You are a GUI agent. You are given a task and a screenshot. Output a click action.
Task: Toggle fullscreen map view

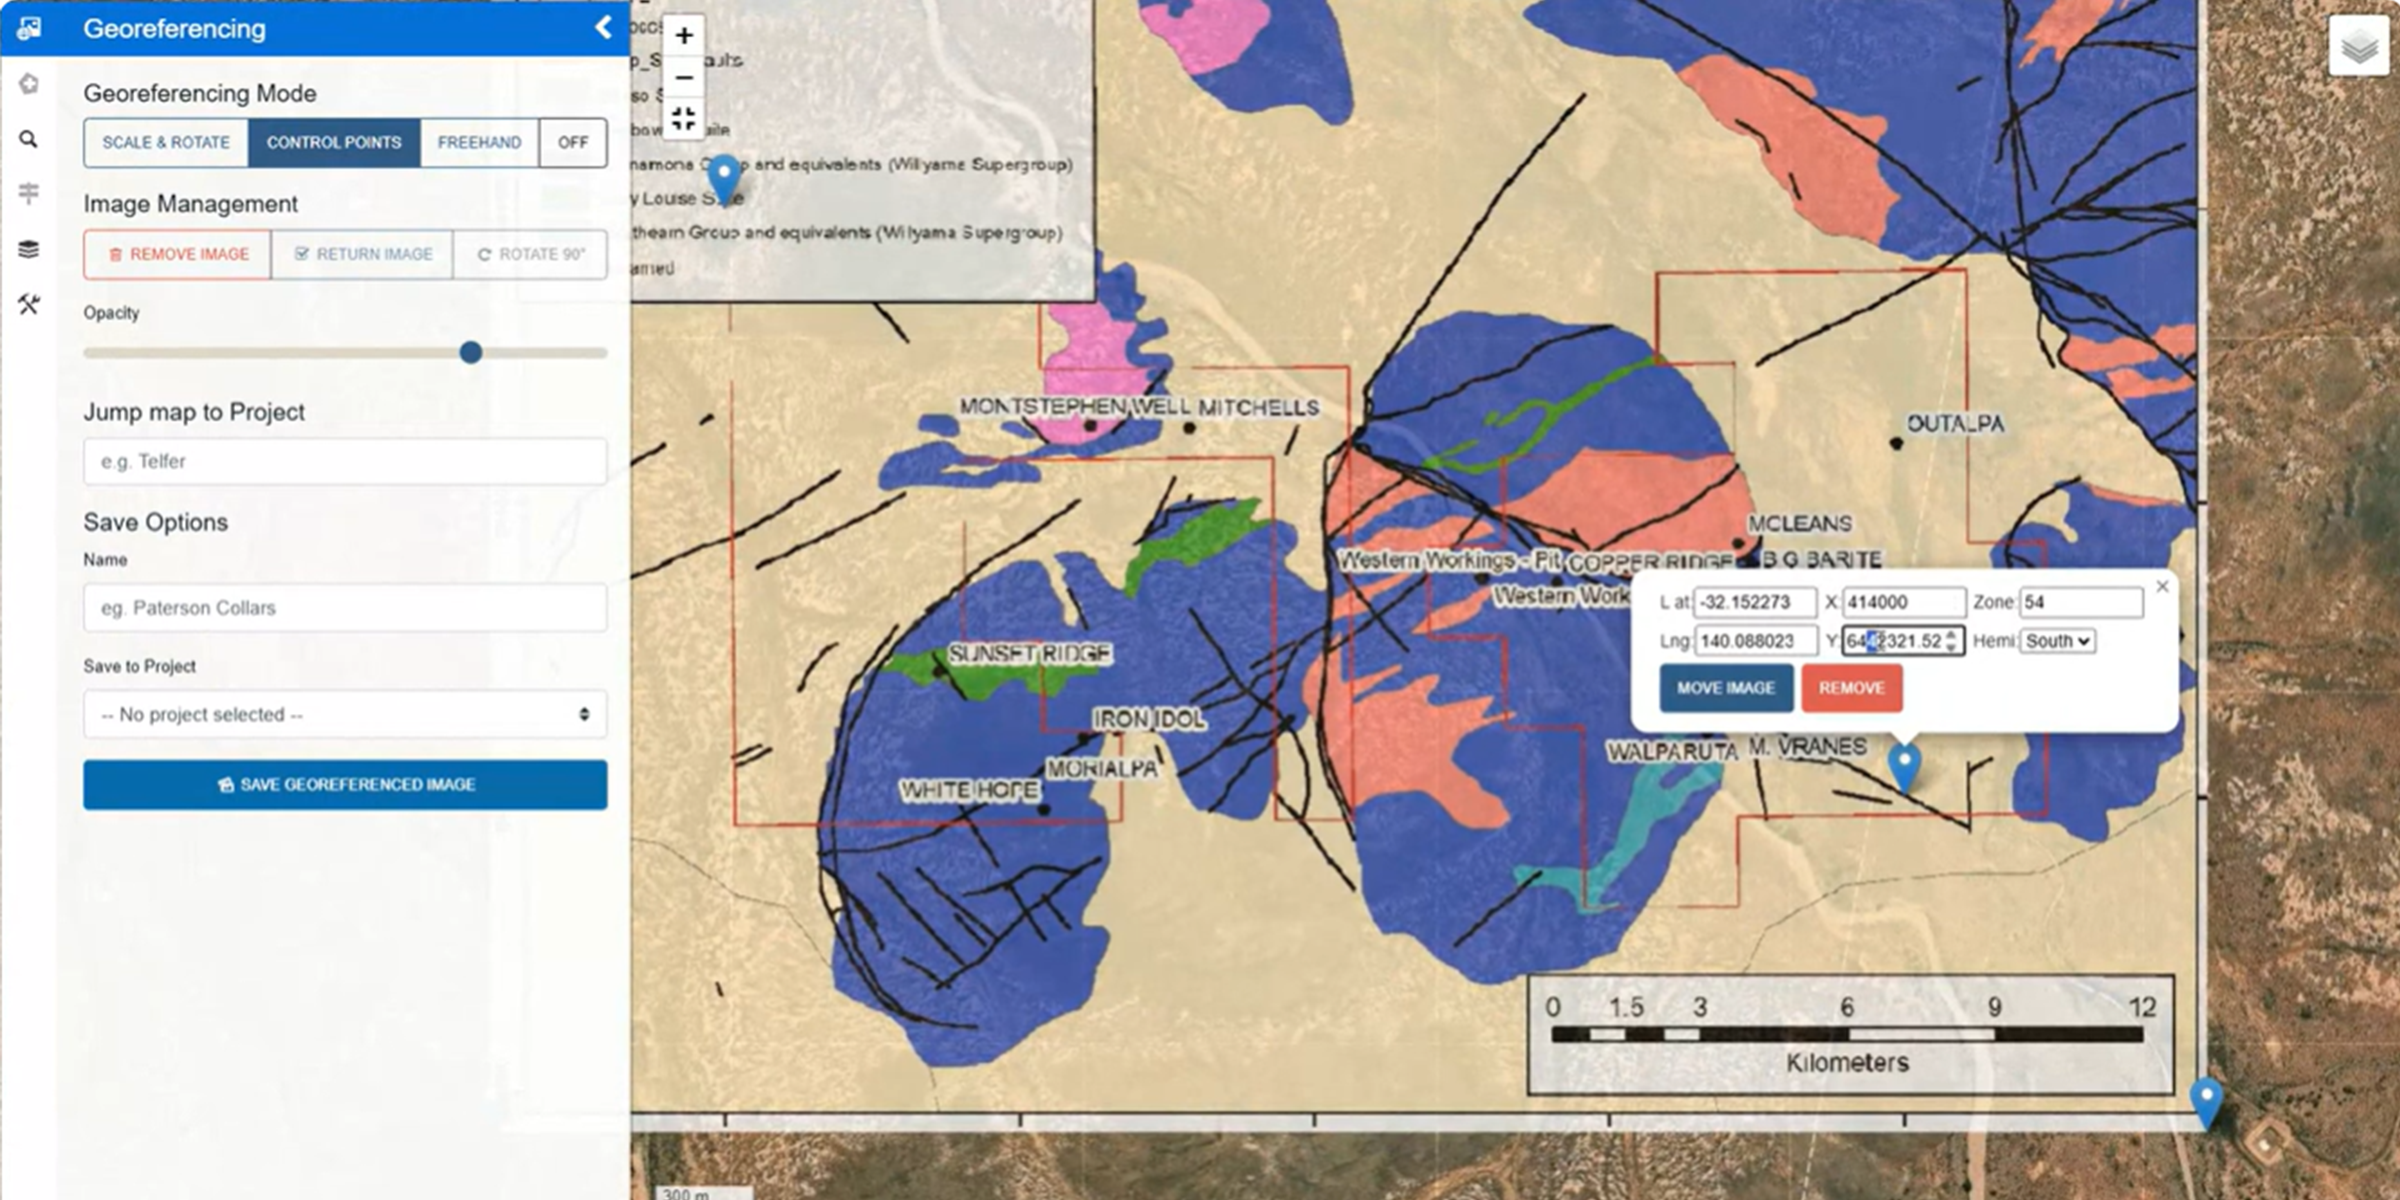[x=684, y=118]
